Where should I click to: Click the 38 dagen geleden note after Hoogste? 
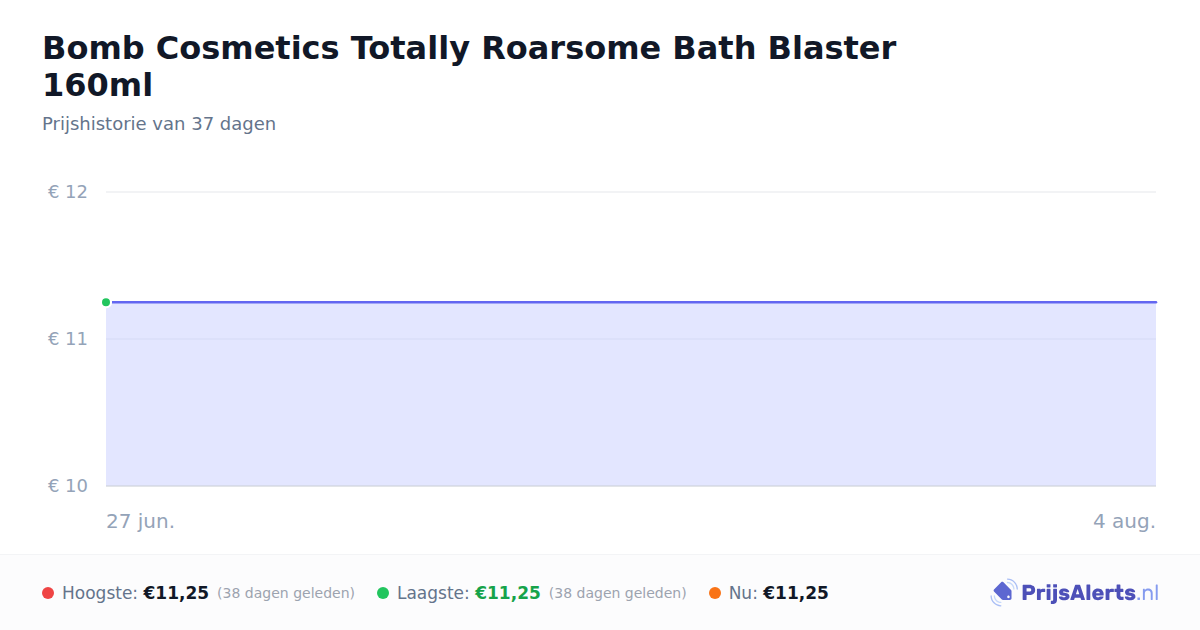[x=286, y=593]
